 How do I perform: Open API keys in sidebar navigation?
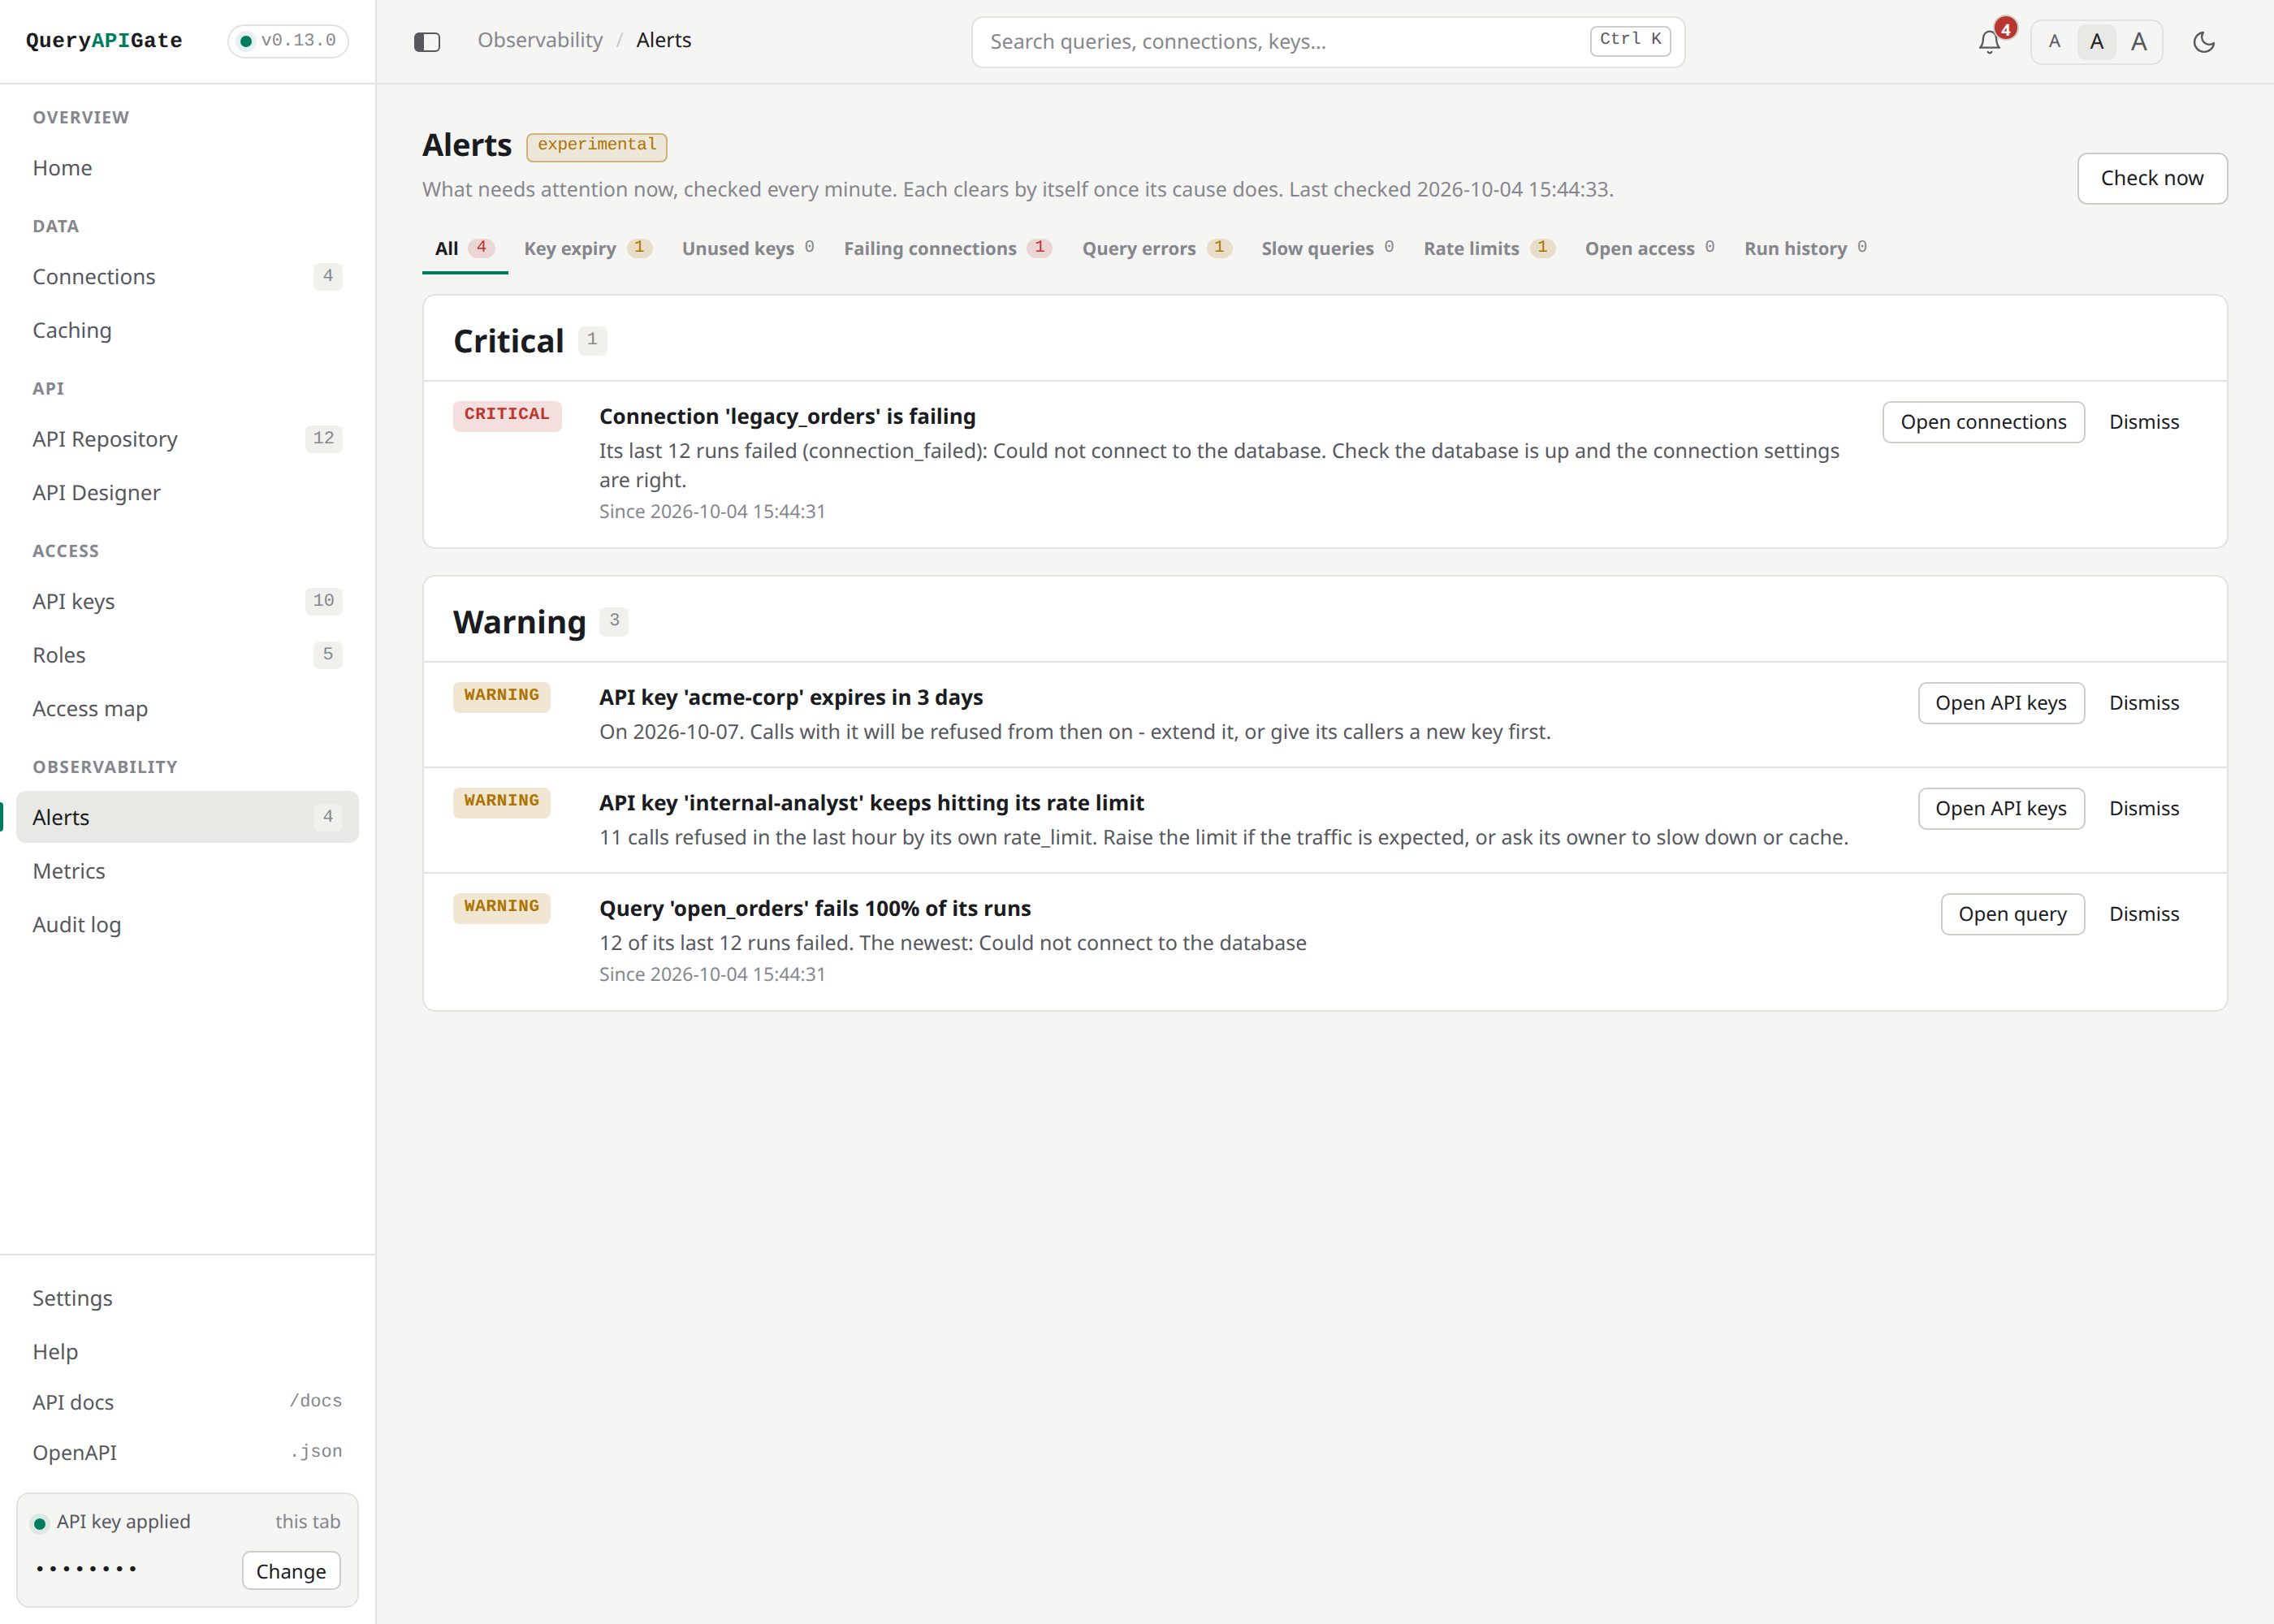click(x=187, y=601)
